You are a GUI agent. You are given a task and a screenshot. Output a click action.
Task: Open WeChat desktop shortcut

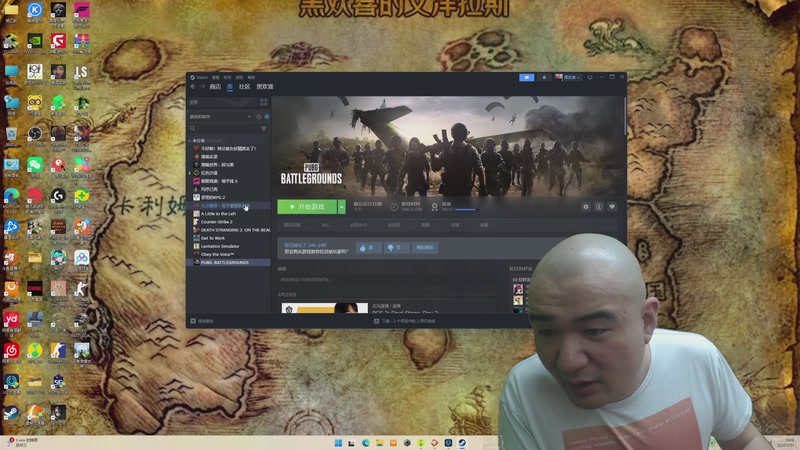[x=35, y=166]
